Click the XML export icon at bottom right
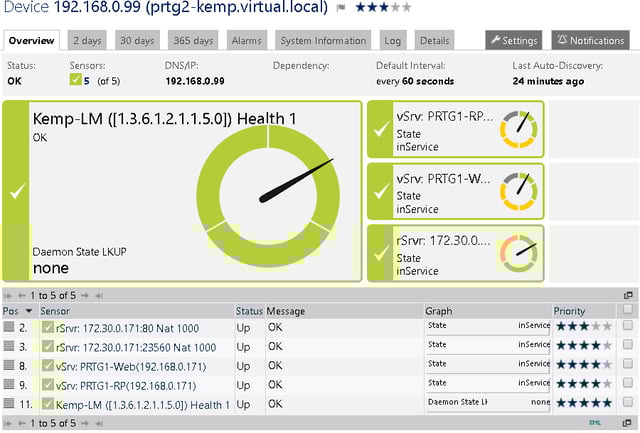The image size is (640, 433). pos(594,423)
